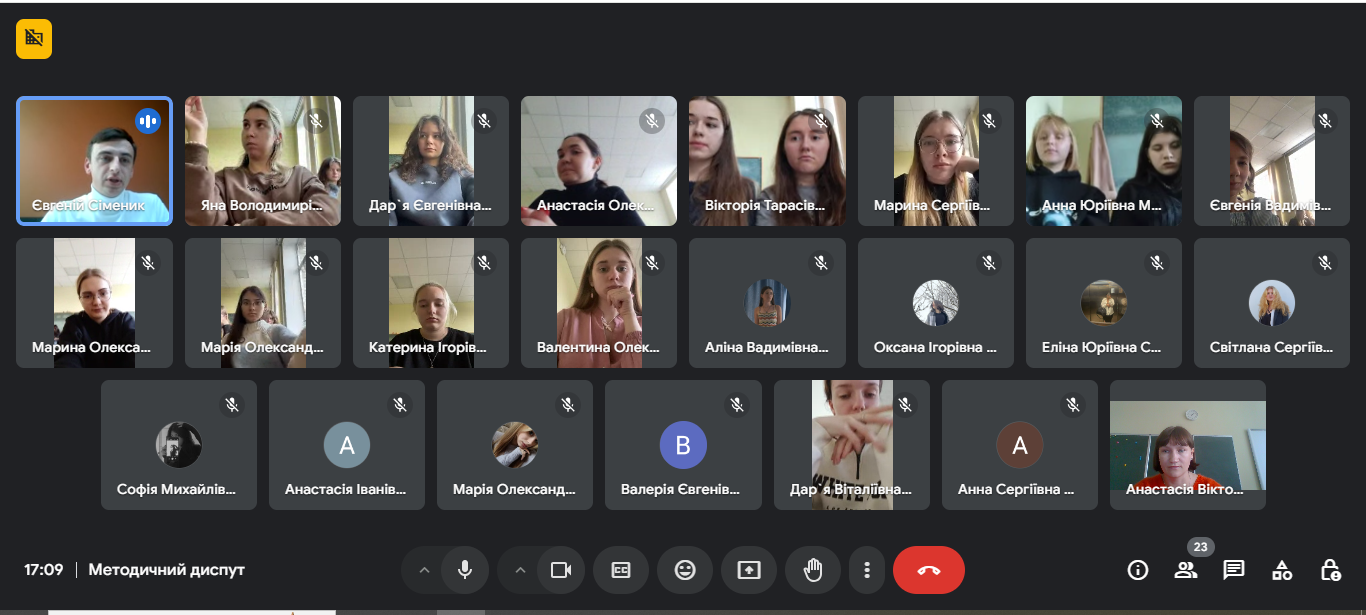
Task: Click the Анна Сергіївна letter A avatar
Action: click(x=1020, y=445)
